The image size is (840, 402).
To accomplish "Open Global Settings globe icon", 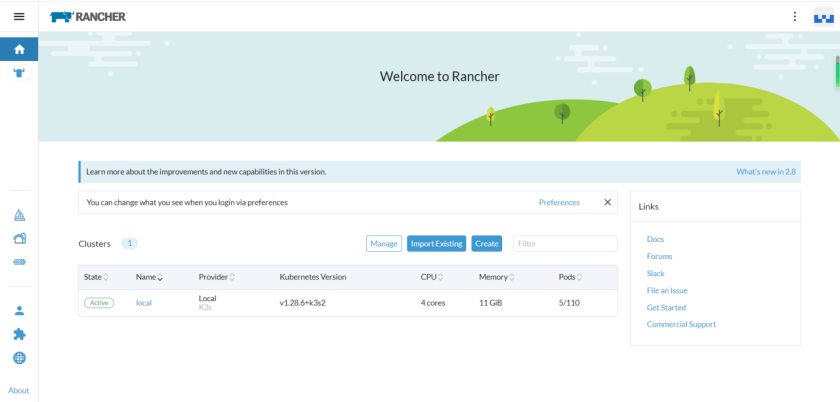I will (19, 358).
